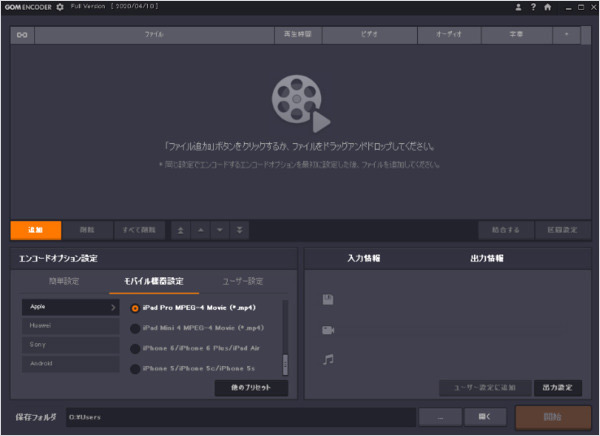Image resolution: width=600 pixels, height=436 pixels.
Task: Expand the Apple device category
Action: pos(71,307)
